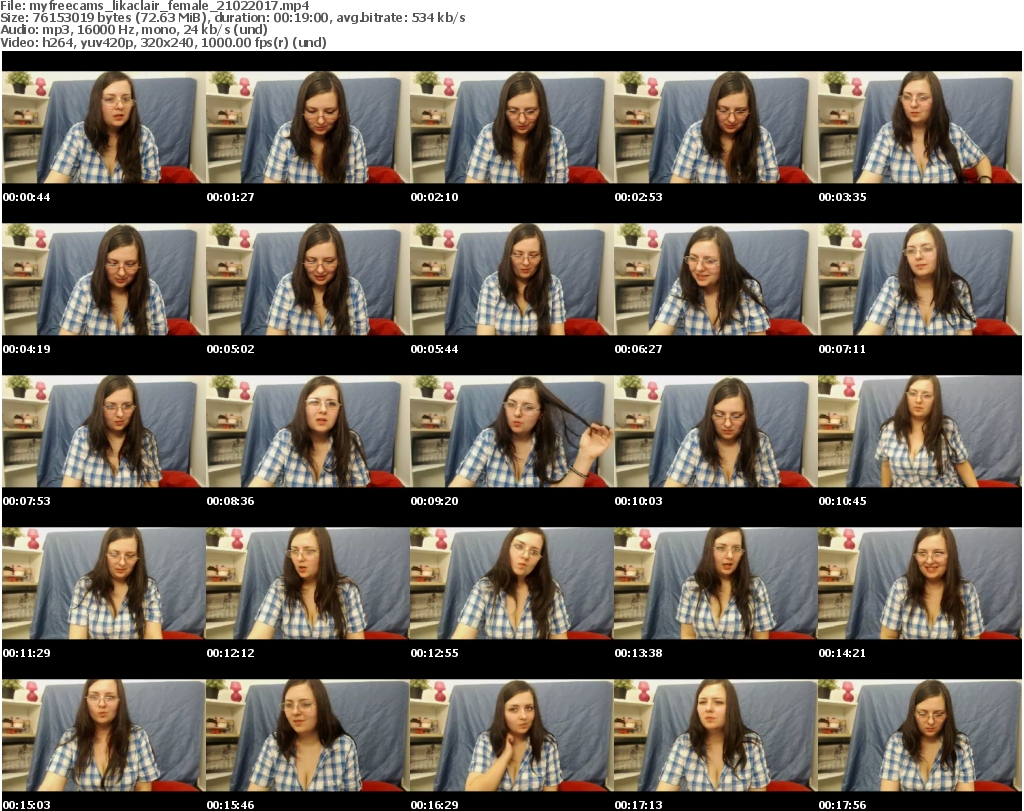1024x811 pixels.
Task: Click the timestamp label 00:03:35
Action: tap(842, 197)
